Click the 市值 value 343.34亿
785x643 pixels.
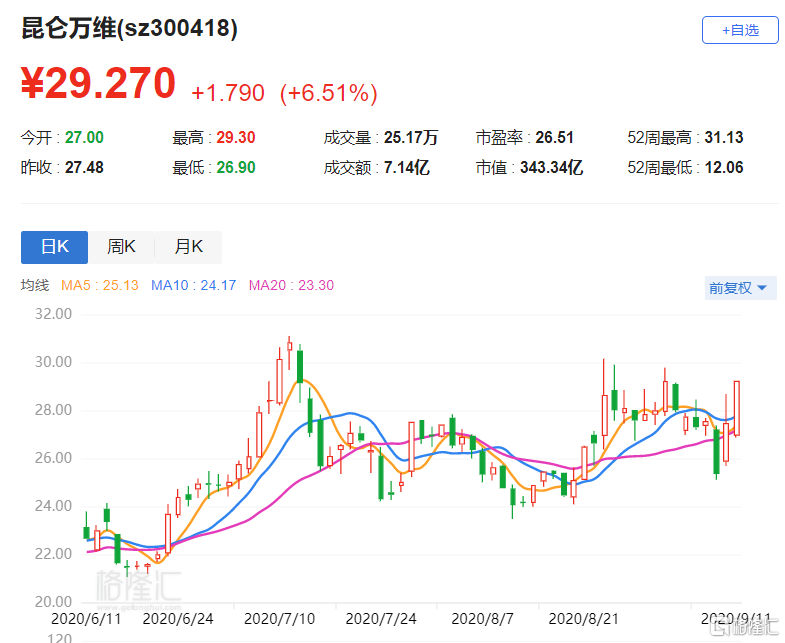coord(551,167)
